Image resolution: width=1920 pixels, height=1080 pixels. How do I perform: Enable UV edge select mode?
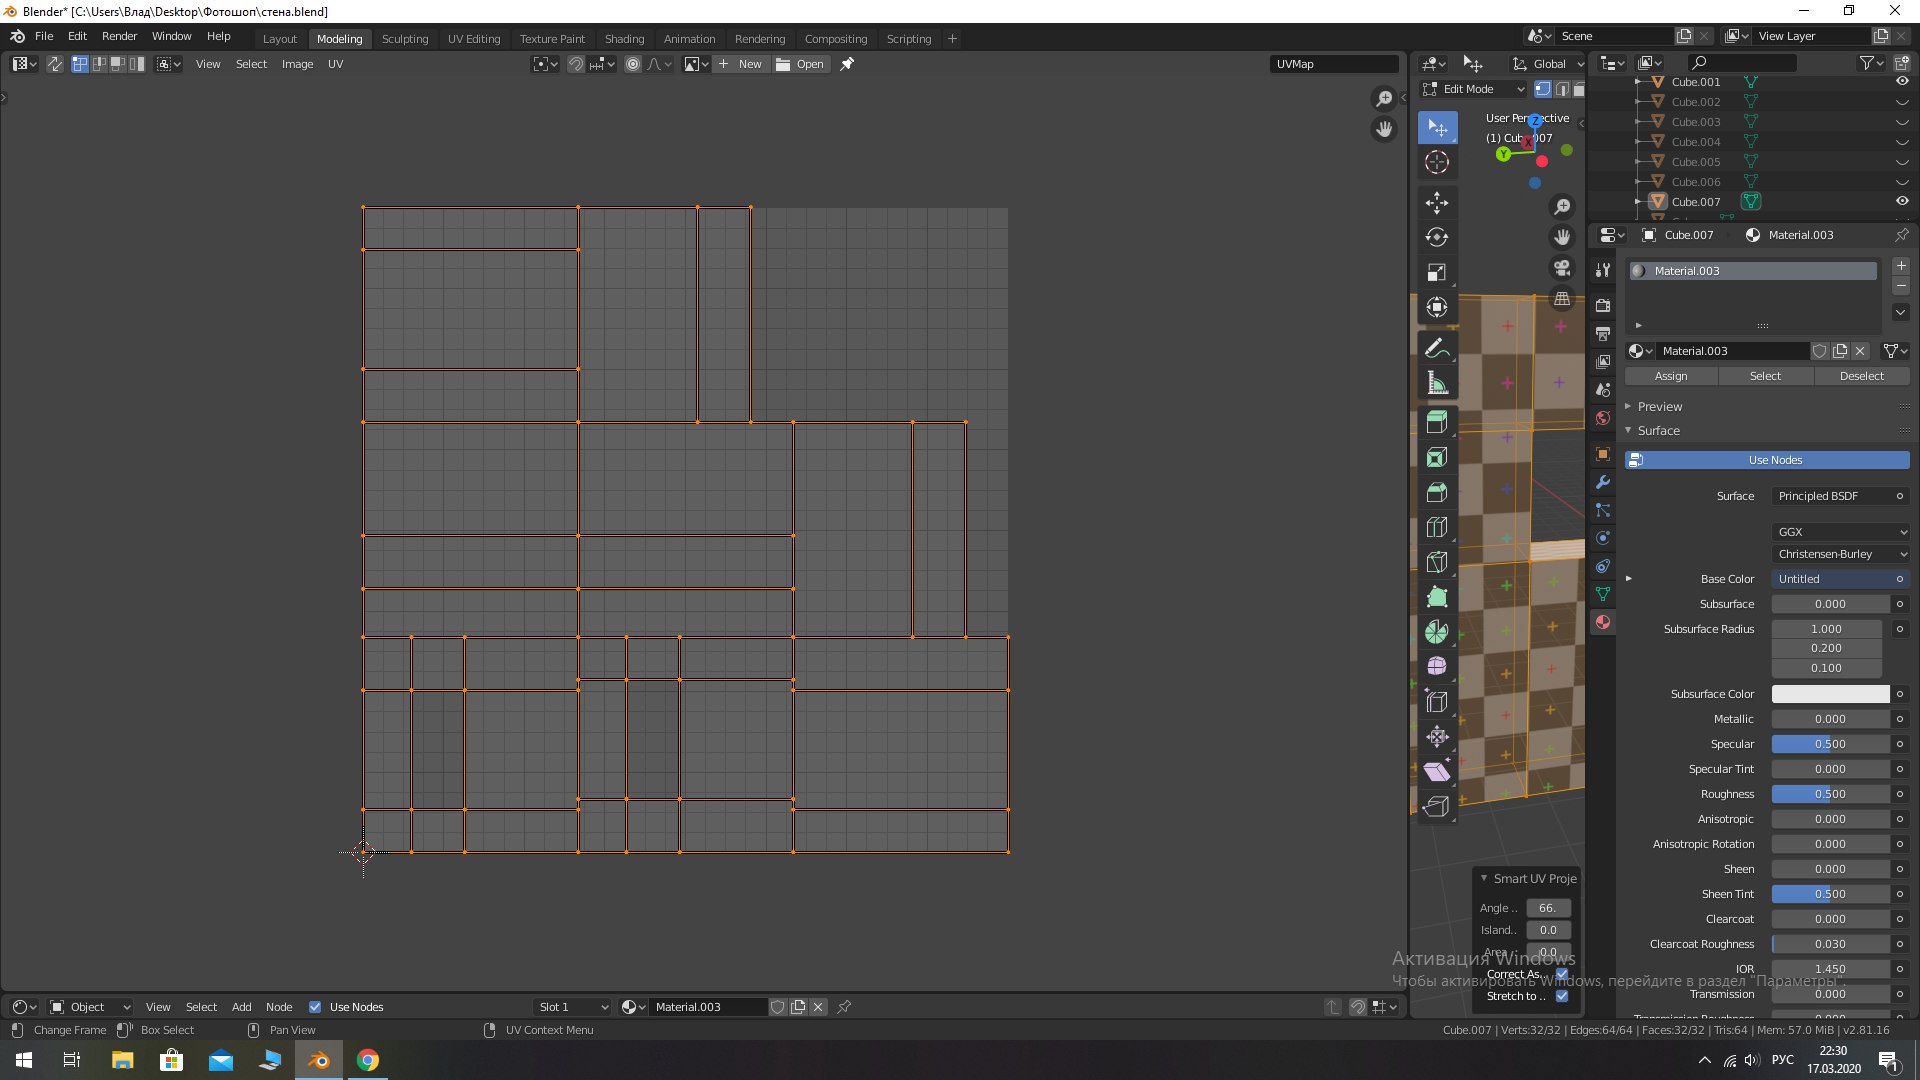[99, 64]
